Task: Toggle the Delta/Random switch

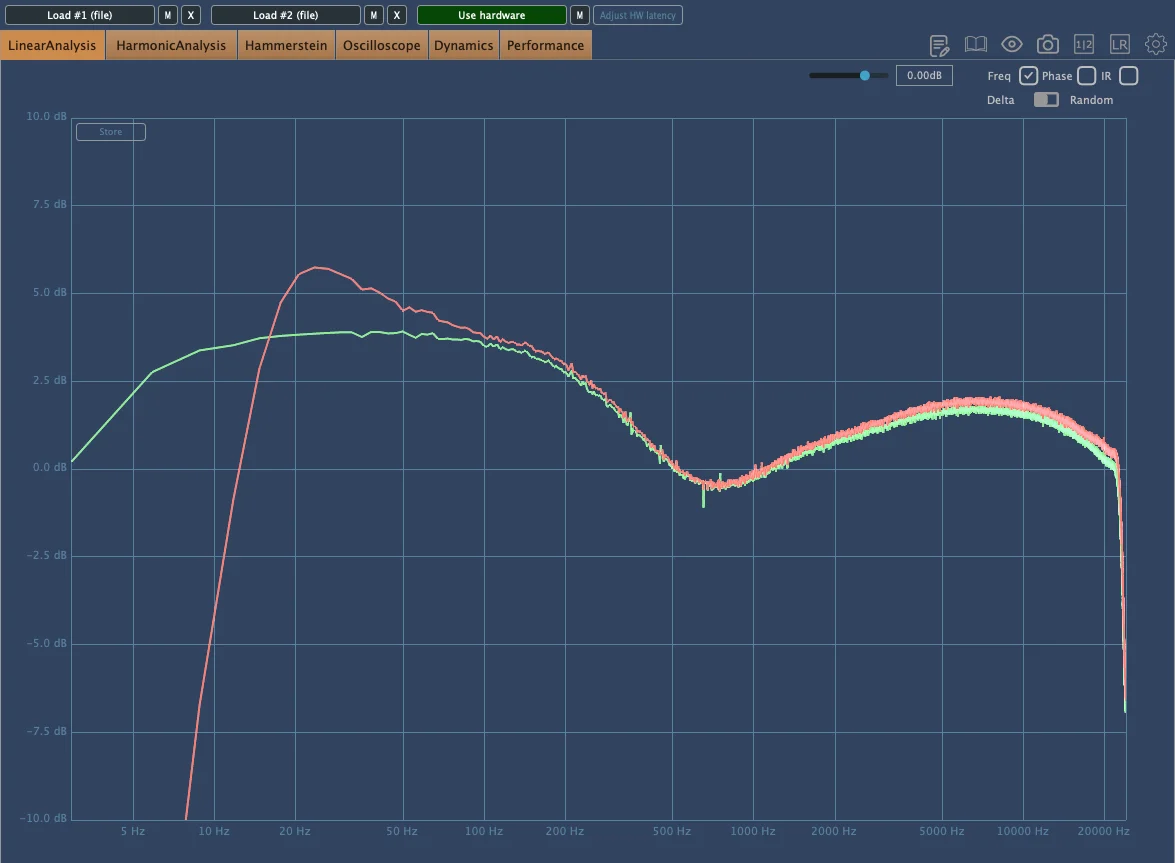Action: (x=1046, y=100)
